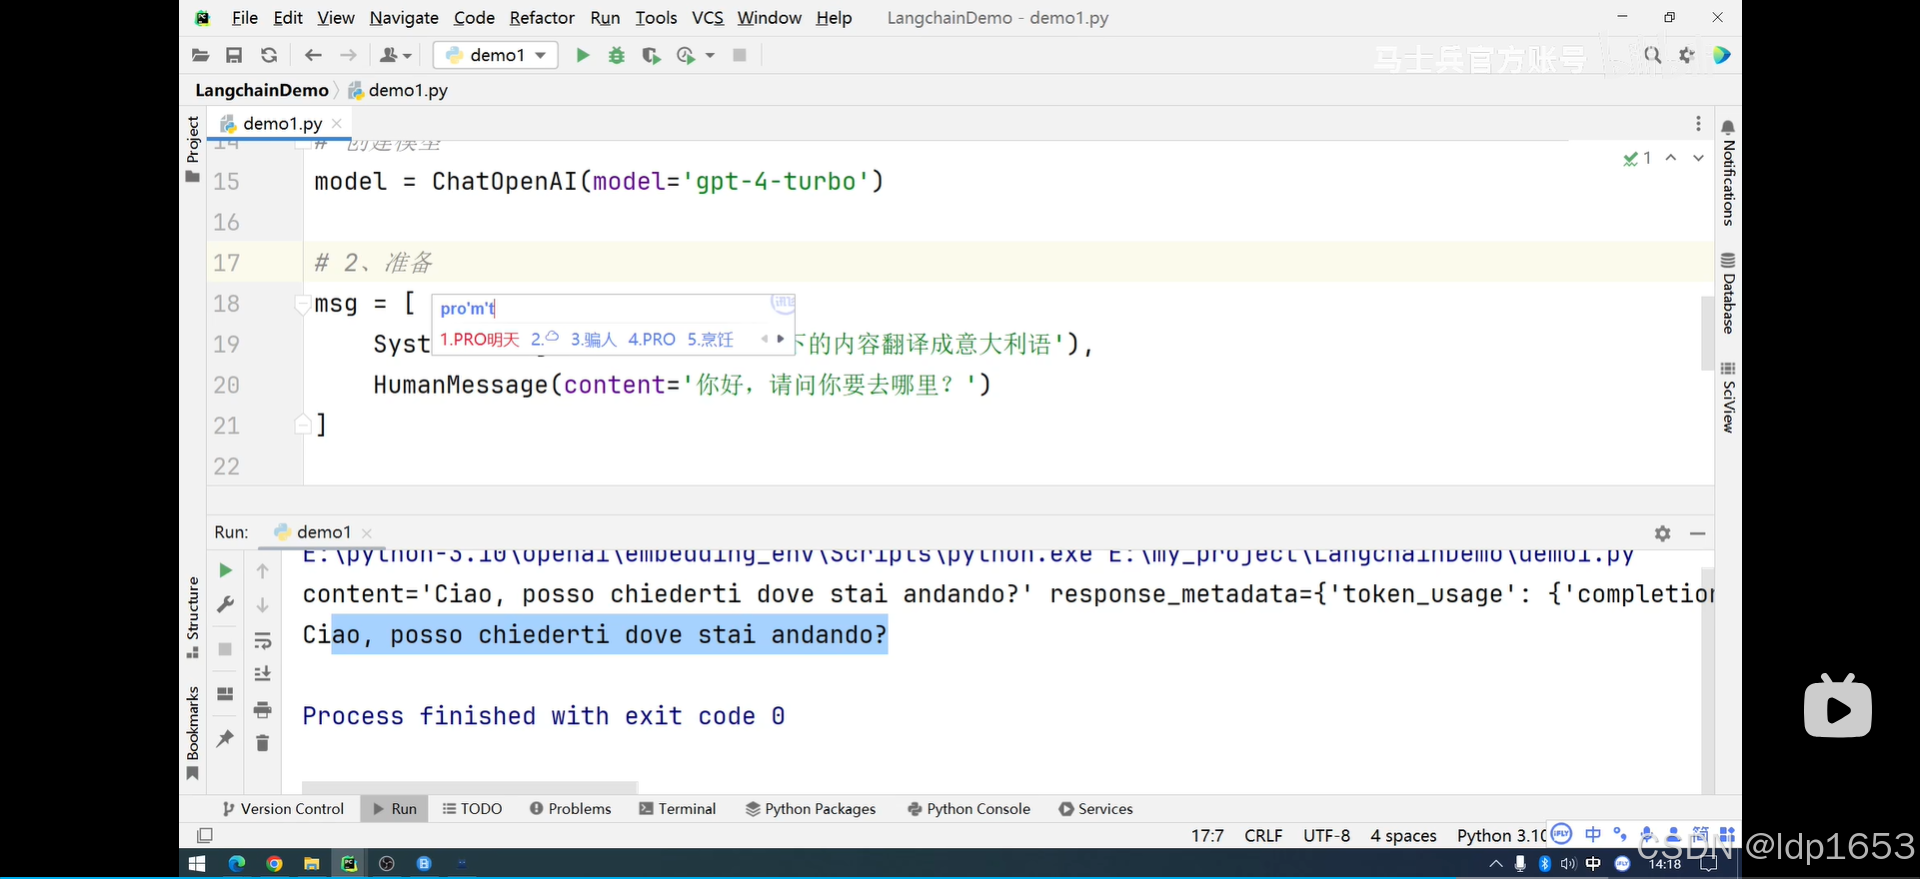Click the Reload from disk icon

pos(269,55)
